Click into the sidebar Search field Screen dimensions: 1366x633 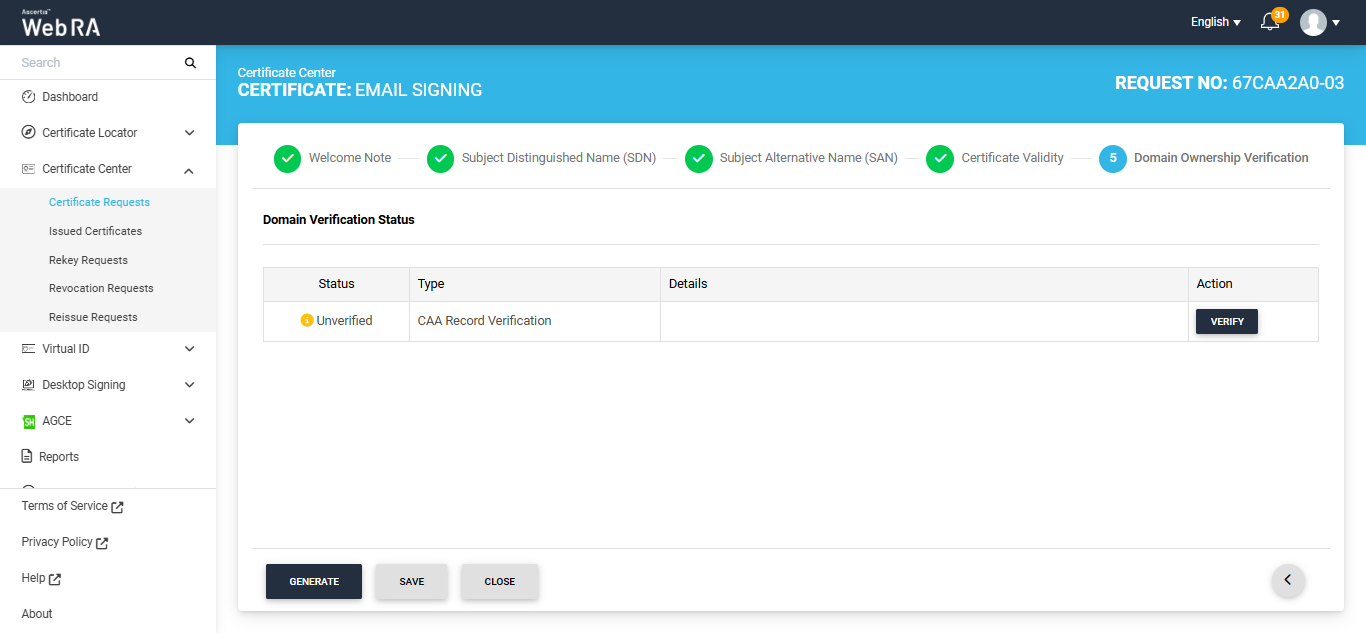(x=98, y=63)
